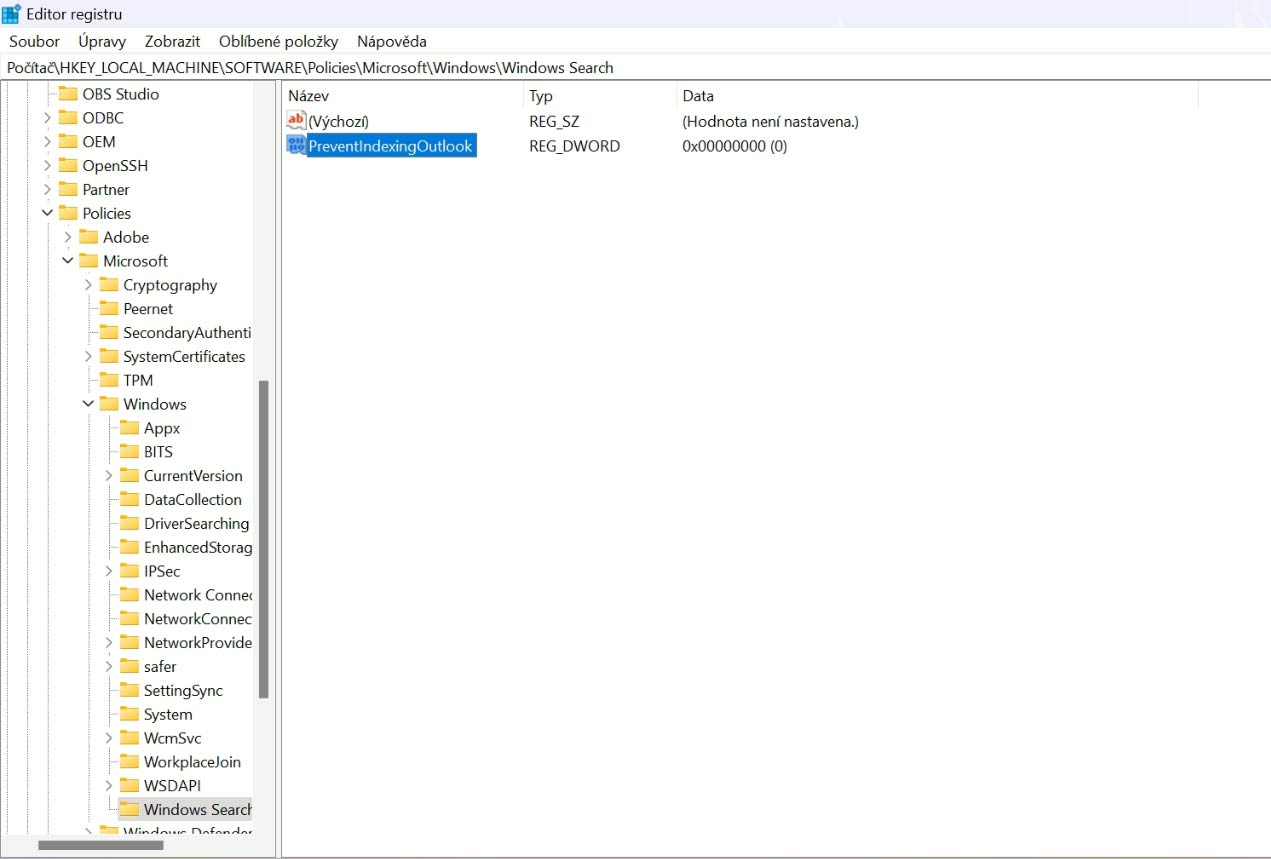Select the OBS Studio folder icon

(x=68, y=94)
